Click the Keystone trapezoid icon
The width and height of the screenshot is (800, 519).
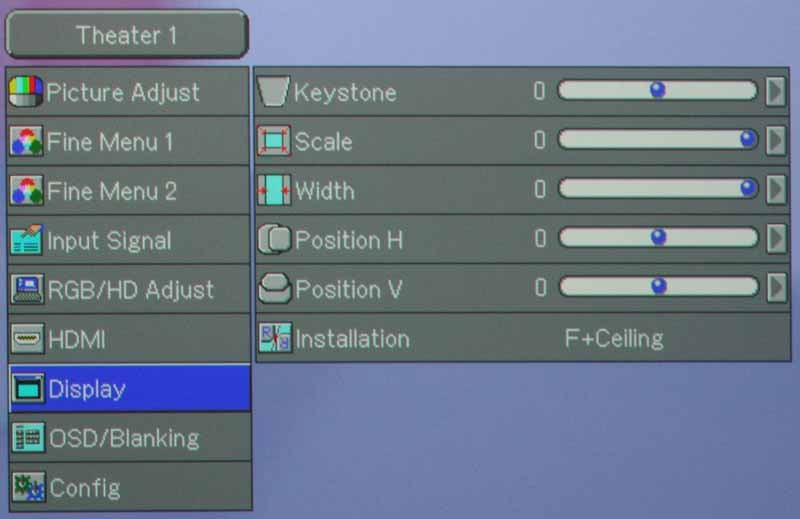pyautogui.click(x=273, y=92)
